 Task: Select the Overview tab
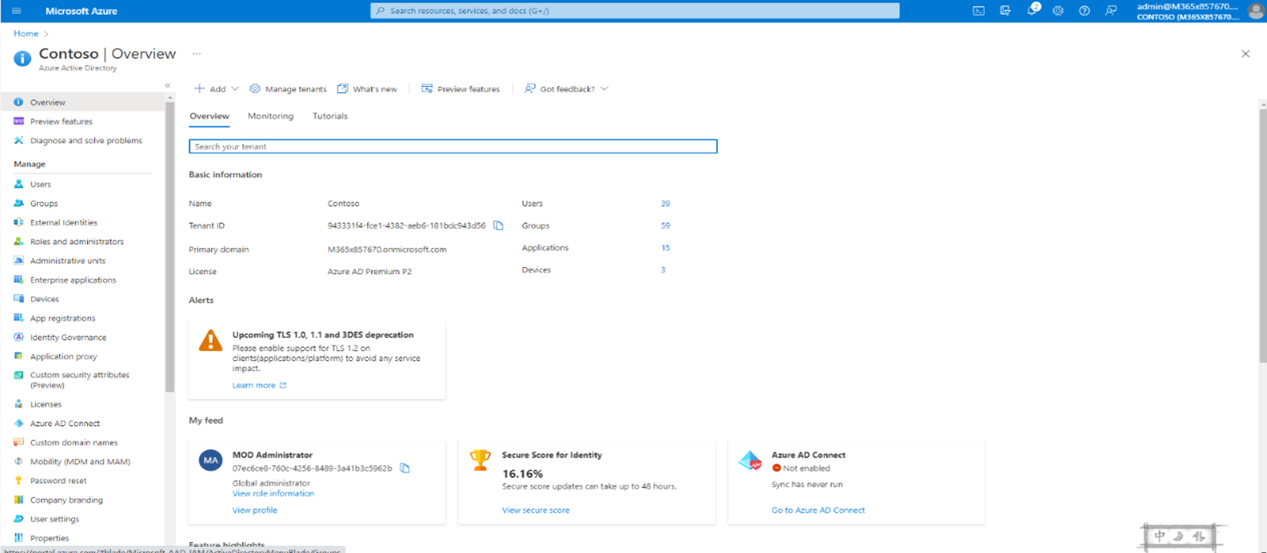(x=209, y=116)
